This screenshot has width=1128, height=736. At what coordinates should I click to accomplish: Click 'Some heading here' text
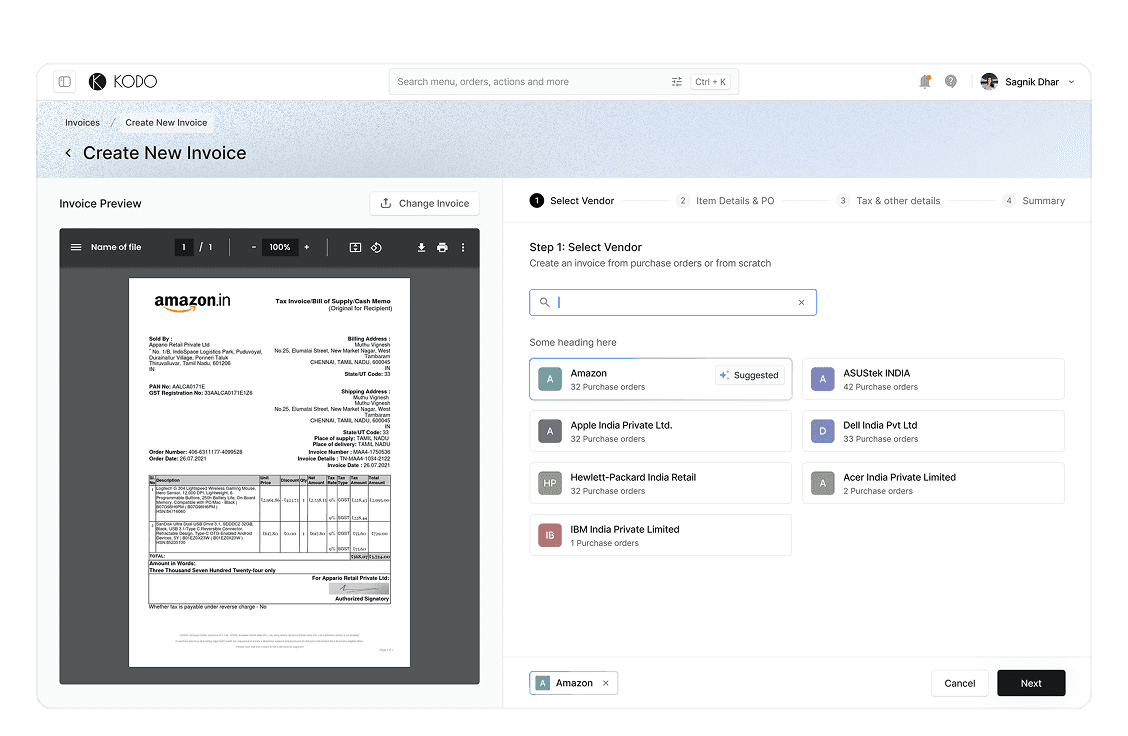coord(573,342)
